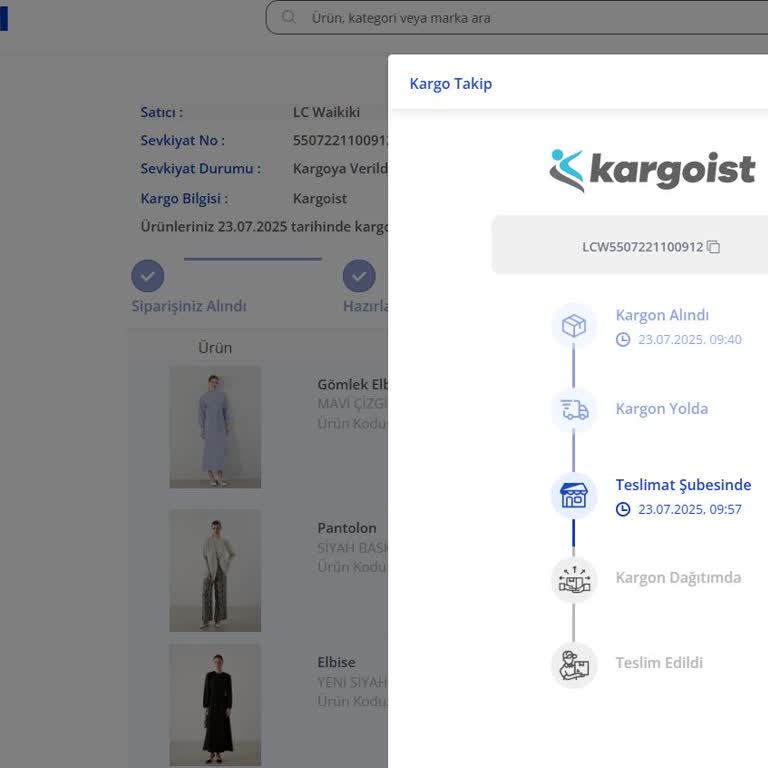The height and width of the screenshot is (768, 768).
Task: Copy the tracking number LCW5507221100912
Action: (714, 247)
